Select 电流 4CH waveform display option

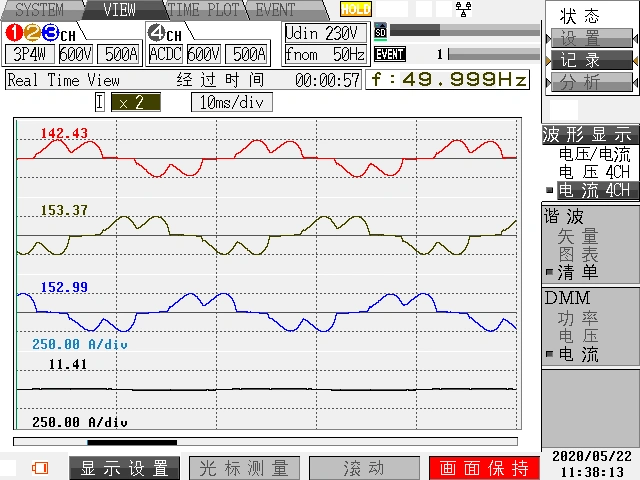[594, 190]
